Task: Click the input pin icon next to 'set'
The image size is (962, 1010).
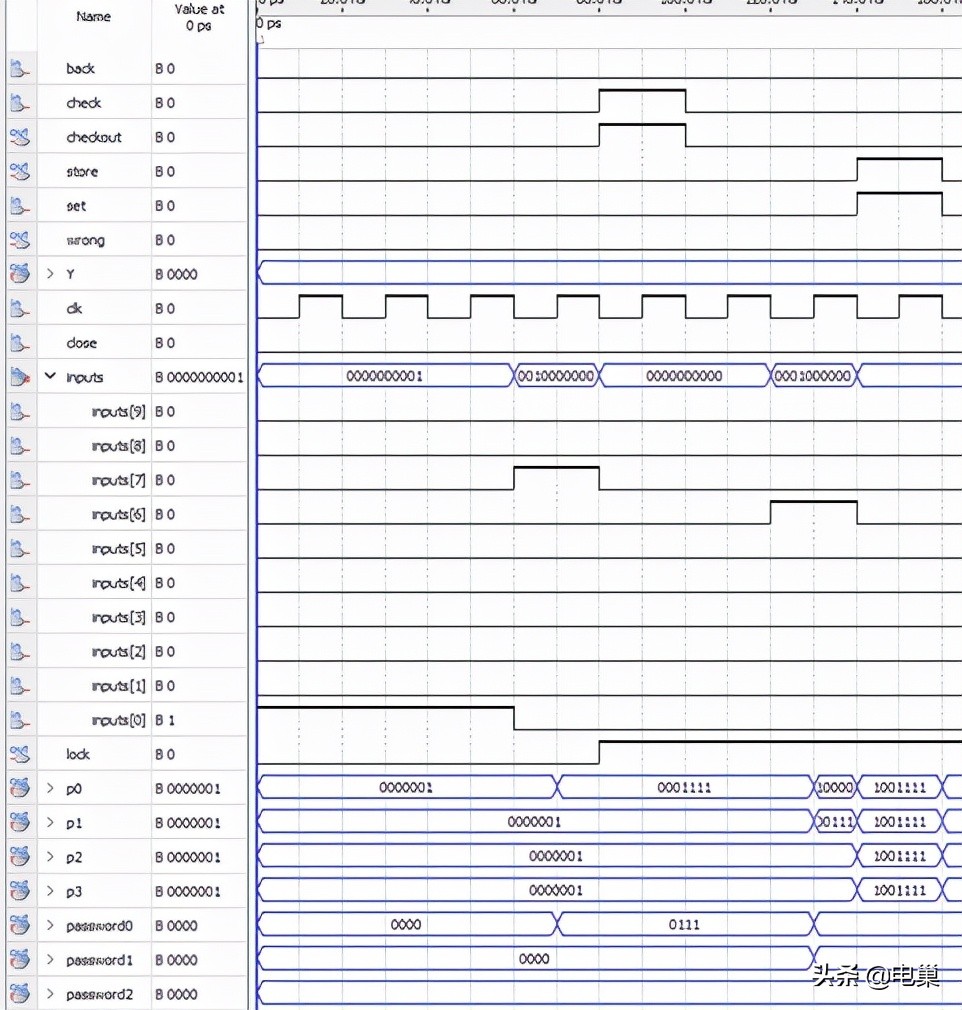Action: (19, 205)
